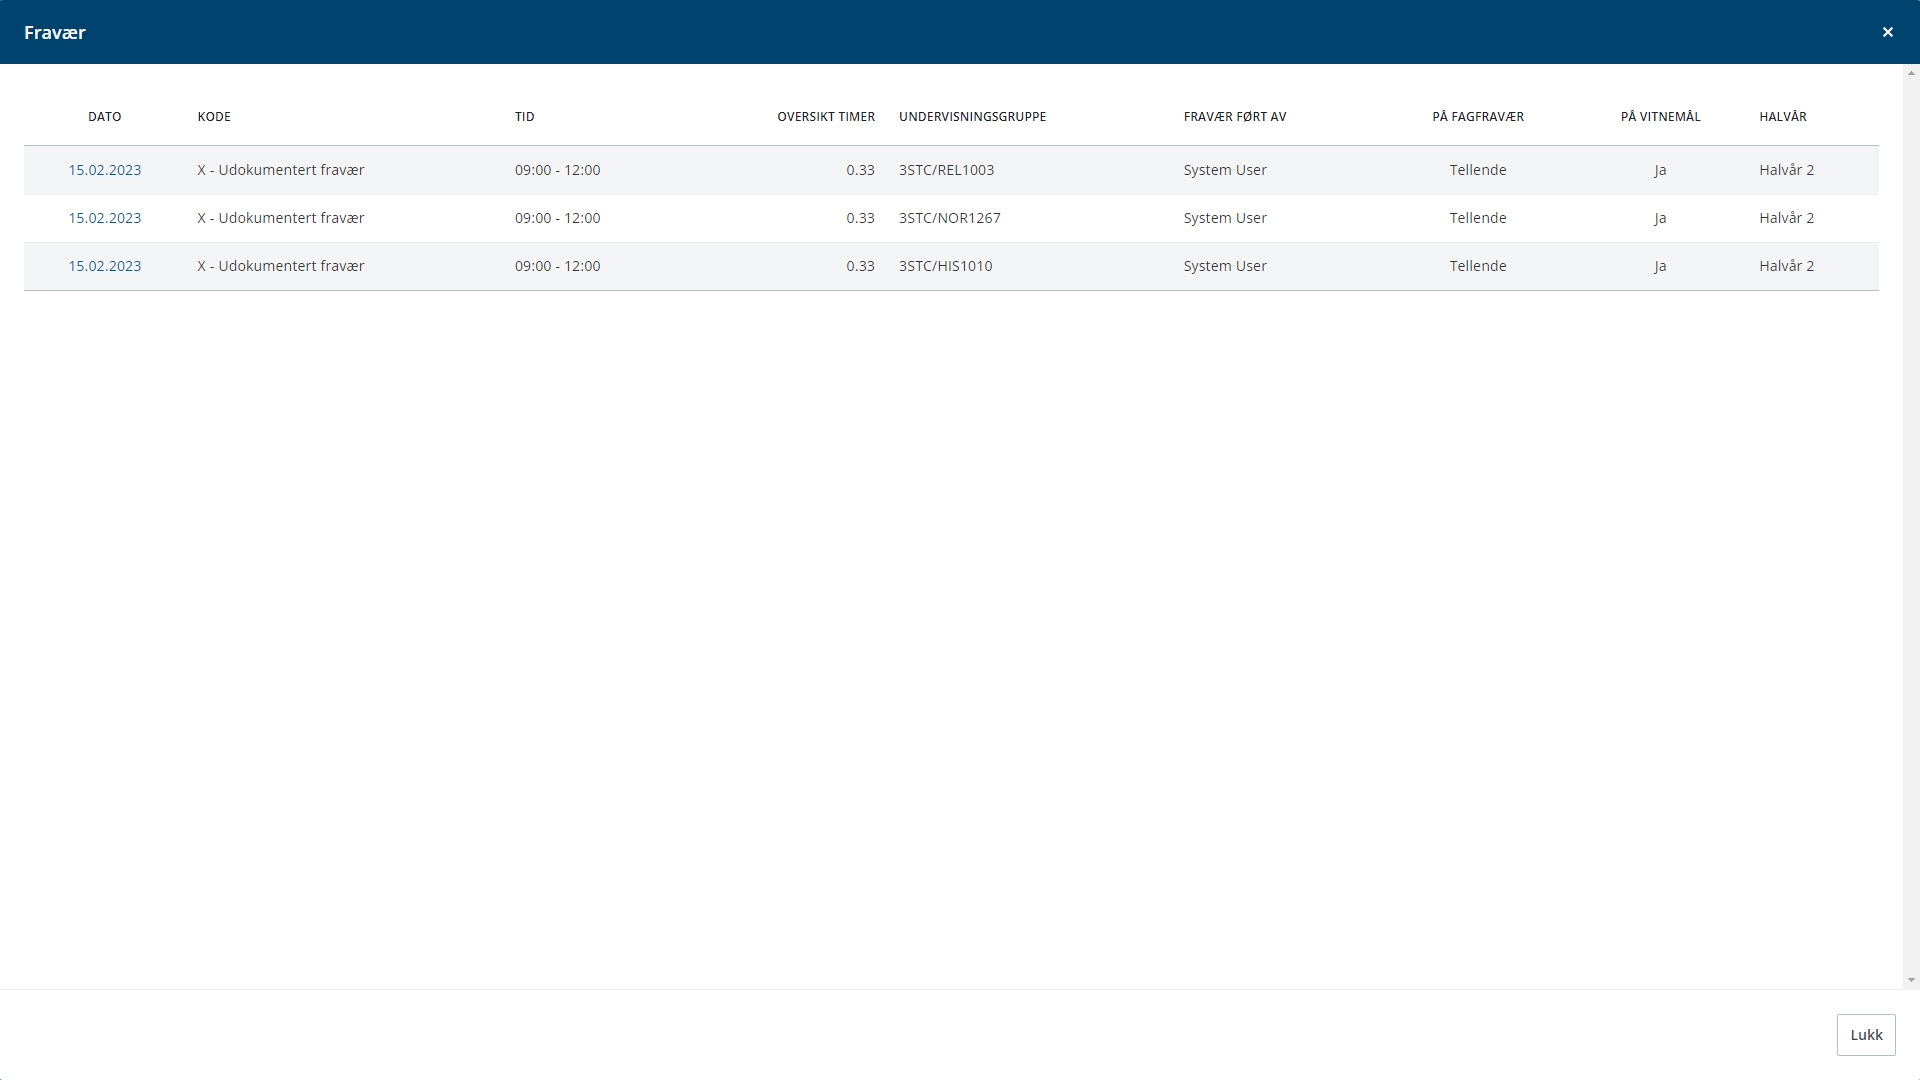
Task: Click the UNDERVISNINGSGRUPPE column header
Action: (972, 117)
